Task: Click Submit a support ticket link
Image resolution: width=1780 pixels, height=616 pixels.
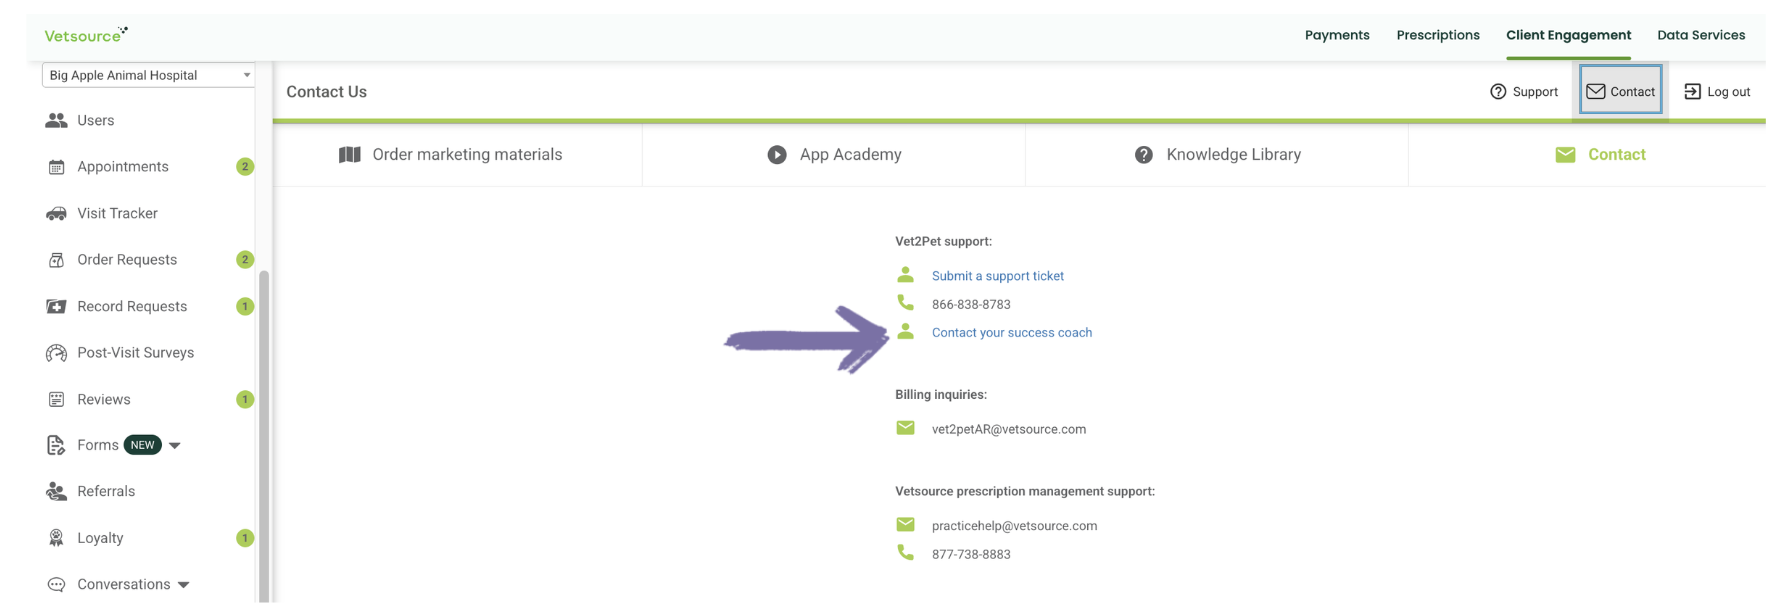Action: coord(998,276)
